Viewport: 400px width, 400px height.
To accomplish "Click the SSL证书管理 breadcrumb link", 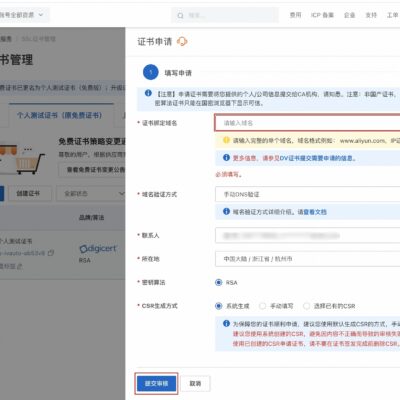I will tap(39, 39).
